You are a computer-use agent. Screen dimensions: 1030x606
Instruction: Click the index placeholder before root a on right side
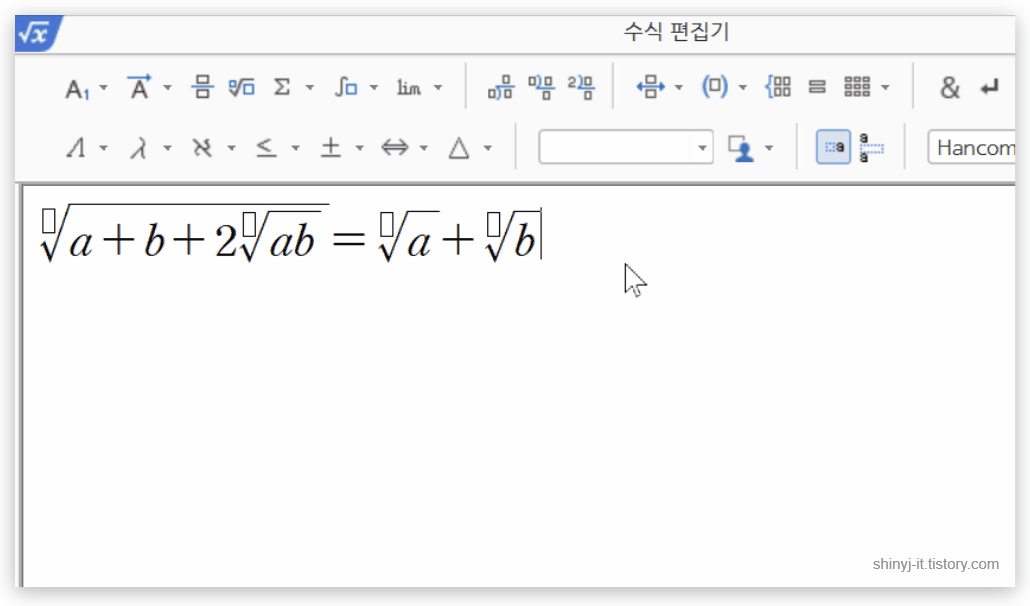[x=387, y=224]
